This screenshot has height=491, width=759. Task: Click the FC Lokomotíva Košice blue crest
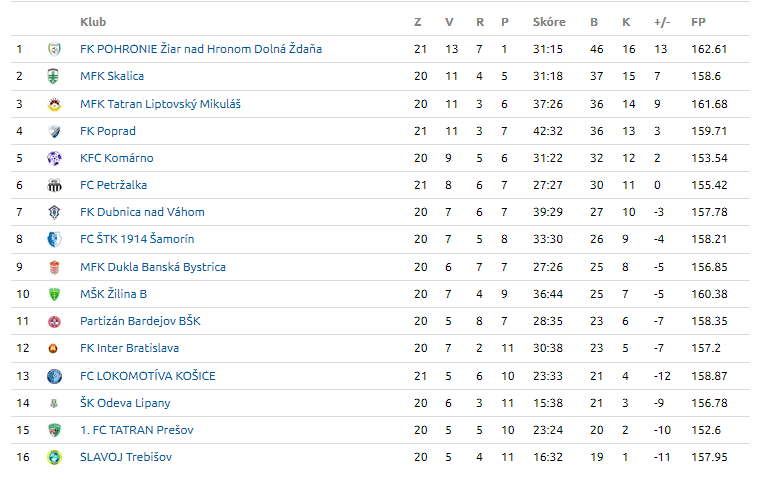[x=54, y=376]
